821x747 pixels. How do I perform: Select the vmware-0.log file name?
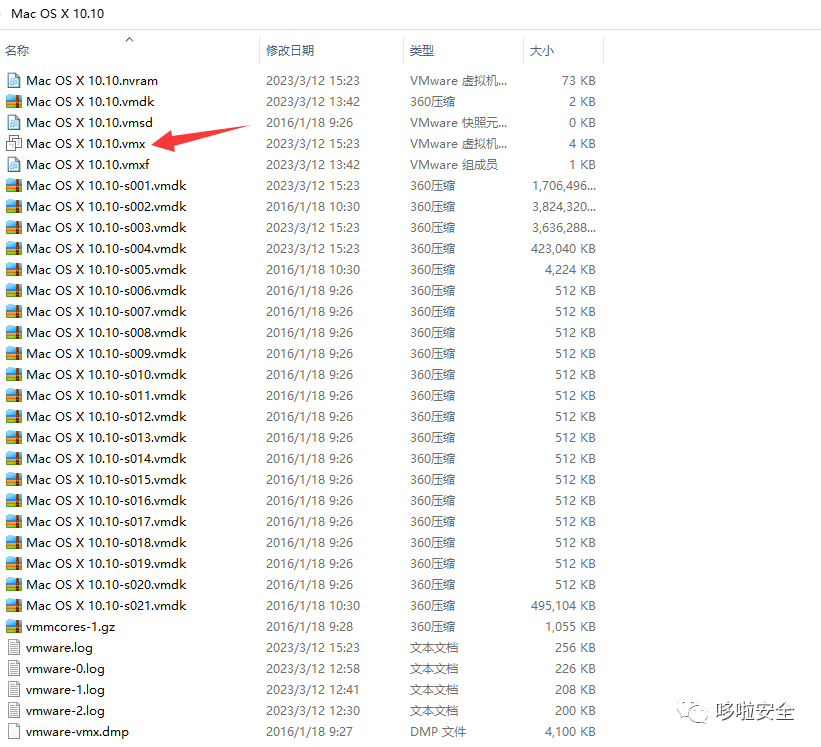[x=65, y=668]
